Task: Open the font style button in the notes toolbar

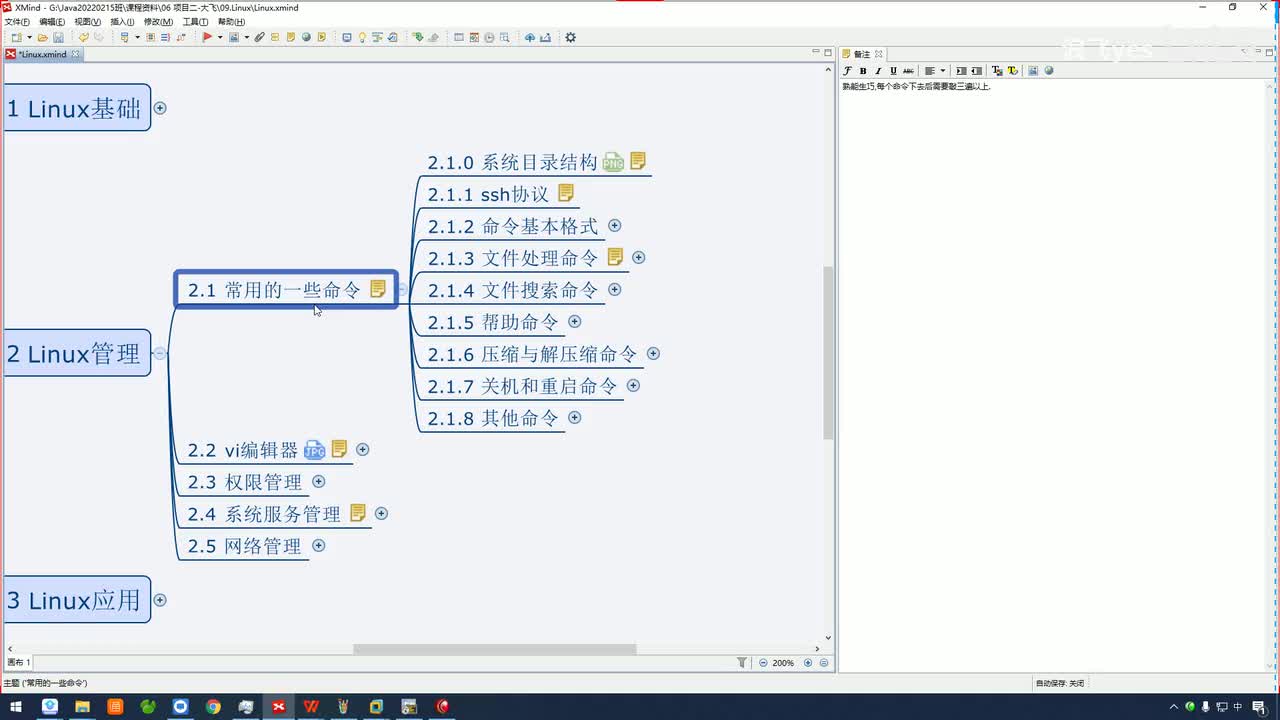Action: point(847,70)
